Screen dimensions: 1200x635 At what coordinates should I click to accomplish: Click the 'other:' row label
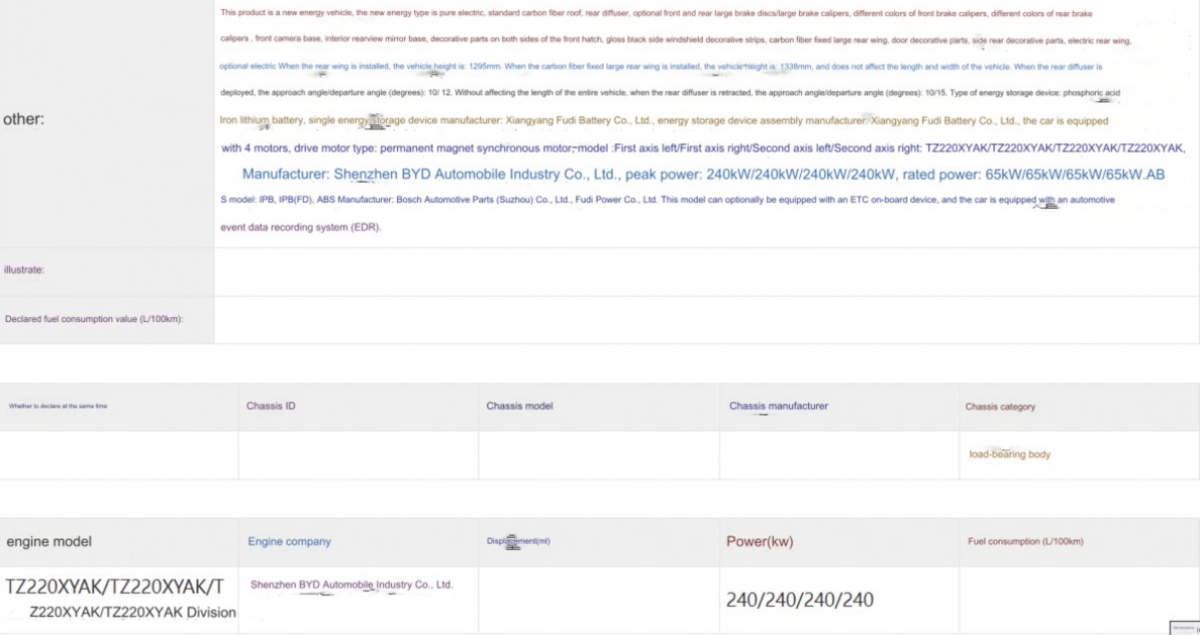[24, 119]
